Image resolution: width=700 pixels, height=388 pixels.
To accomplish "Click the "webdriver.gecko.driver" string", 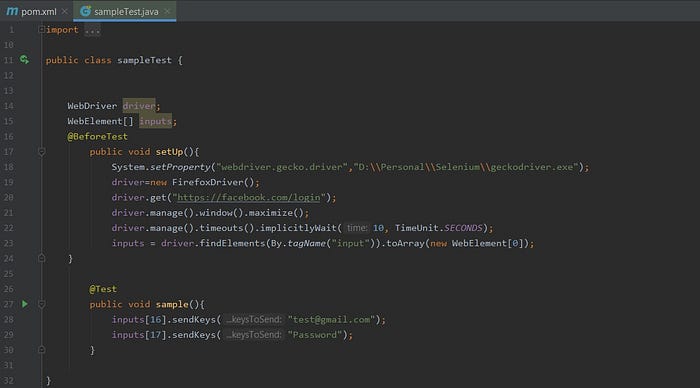I will point(282,167).
